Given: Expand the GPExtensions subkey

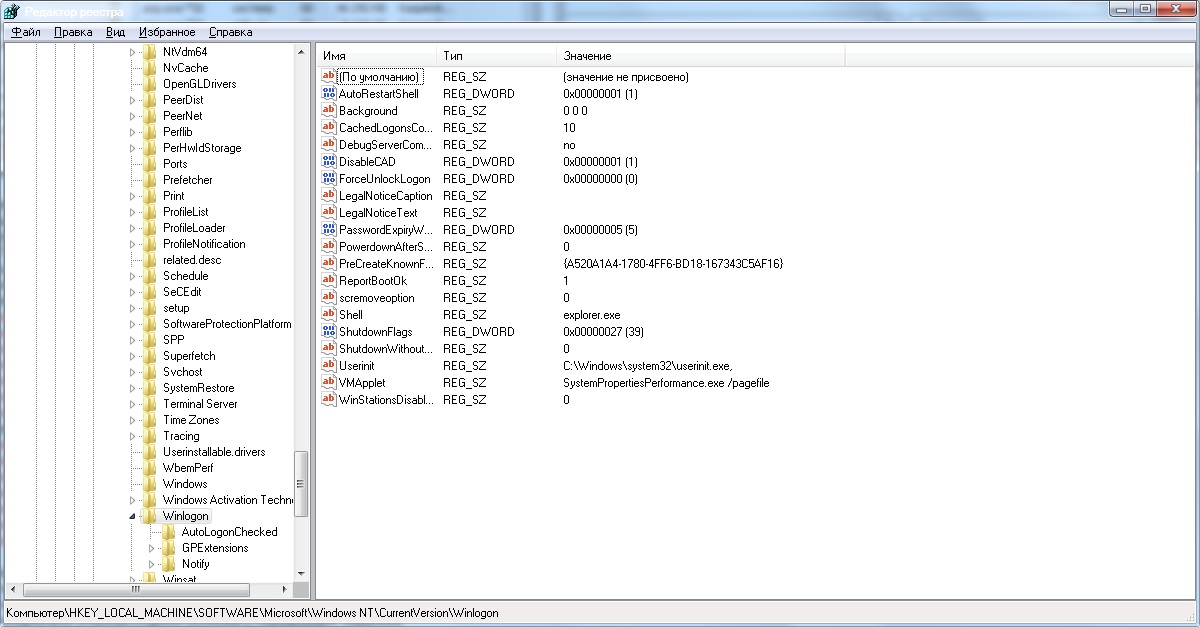Looking at the screenshot, I should pyautogui.click(x=152, y=548).
